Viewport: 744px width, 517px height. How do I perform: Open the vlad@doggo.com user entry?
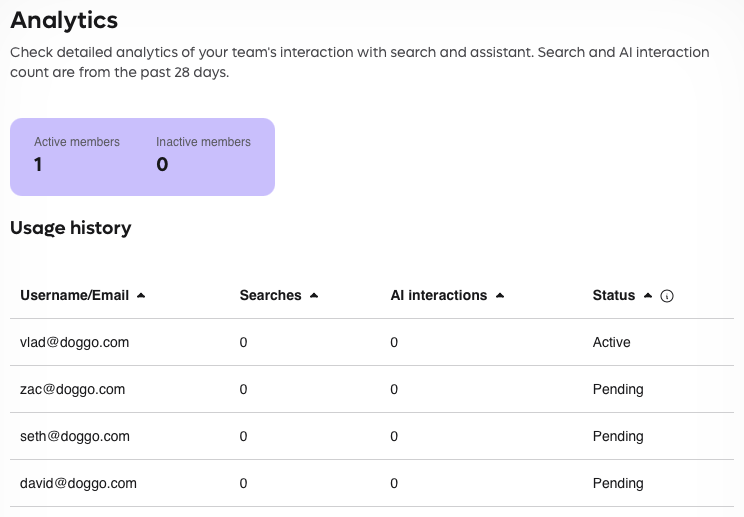tap(74, 342)
